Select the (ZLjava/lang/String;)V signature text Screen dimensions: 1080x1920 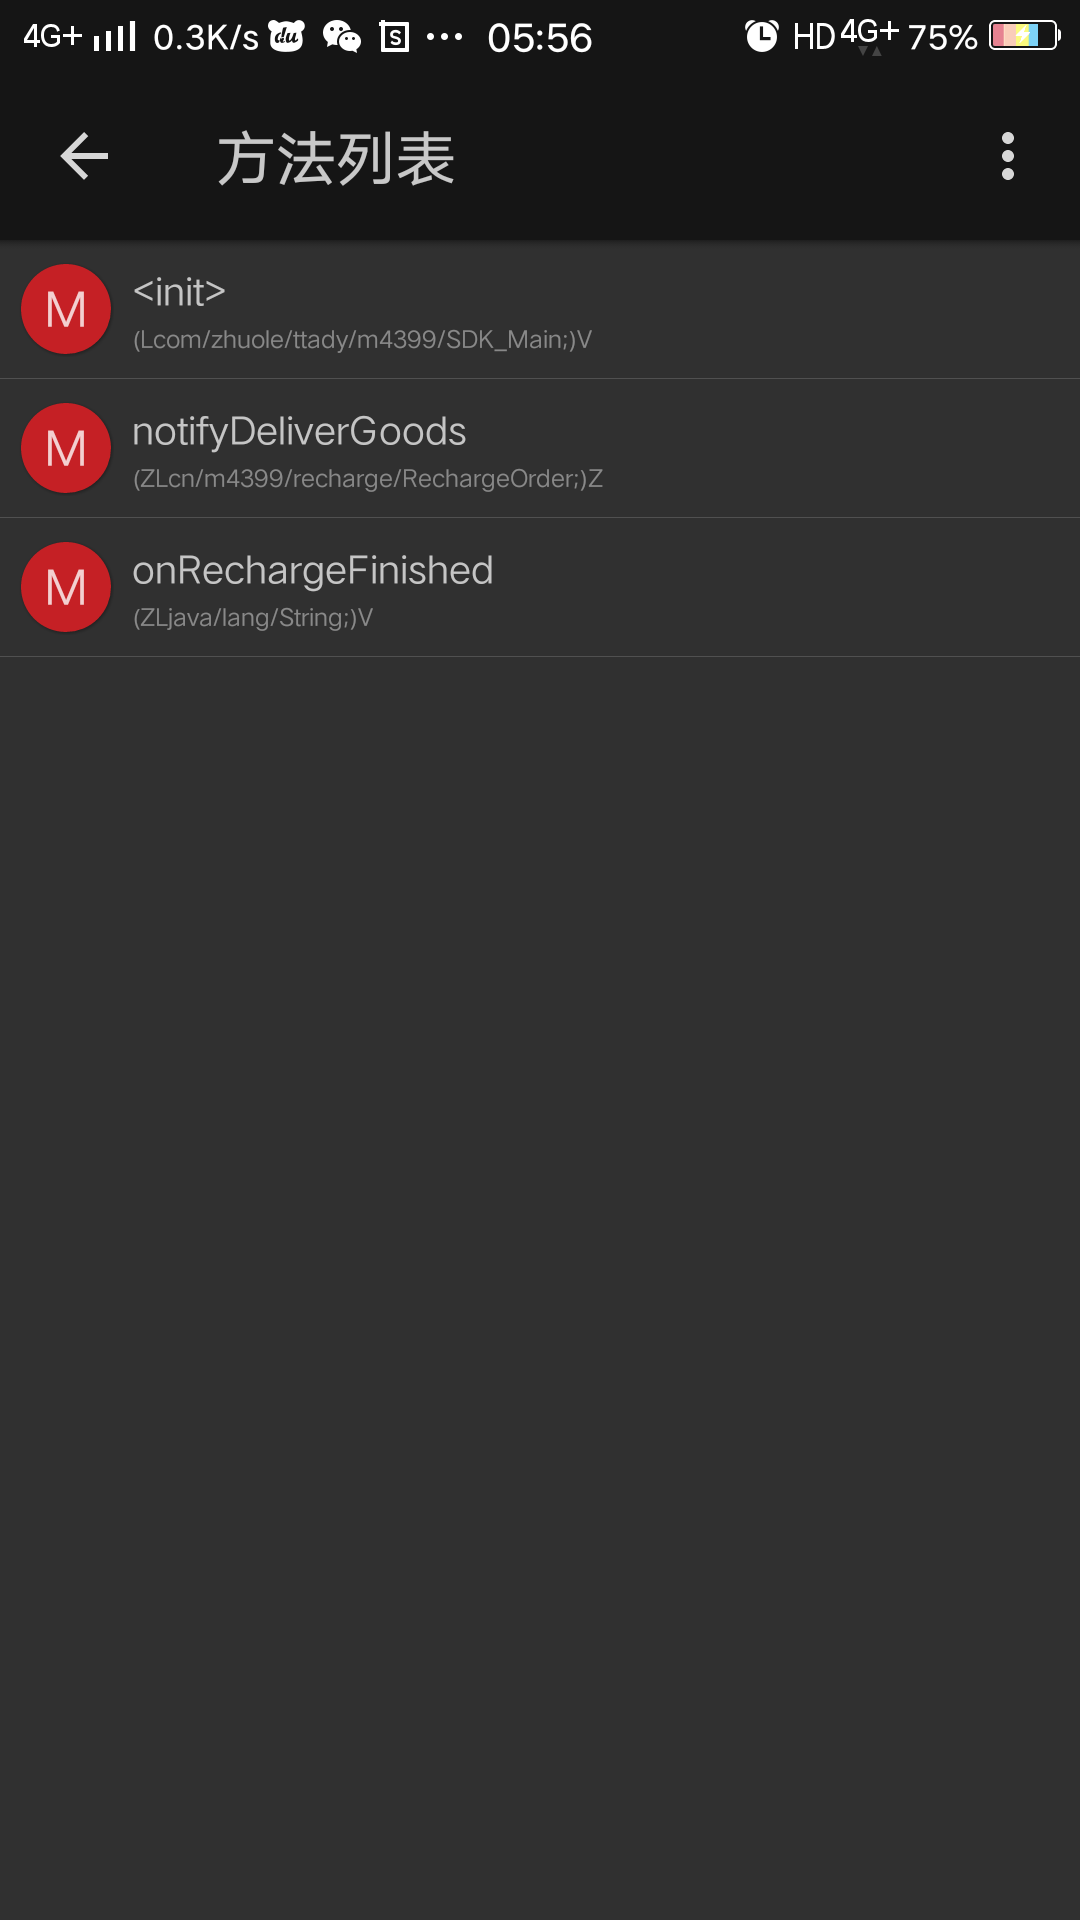pyautogui.click(x=252, y=618)
